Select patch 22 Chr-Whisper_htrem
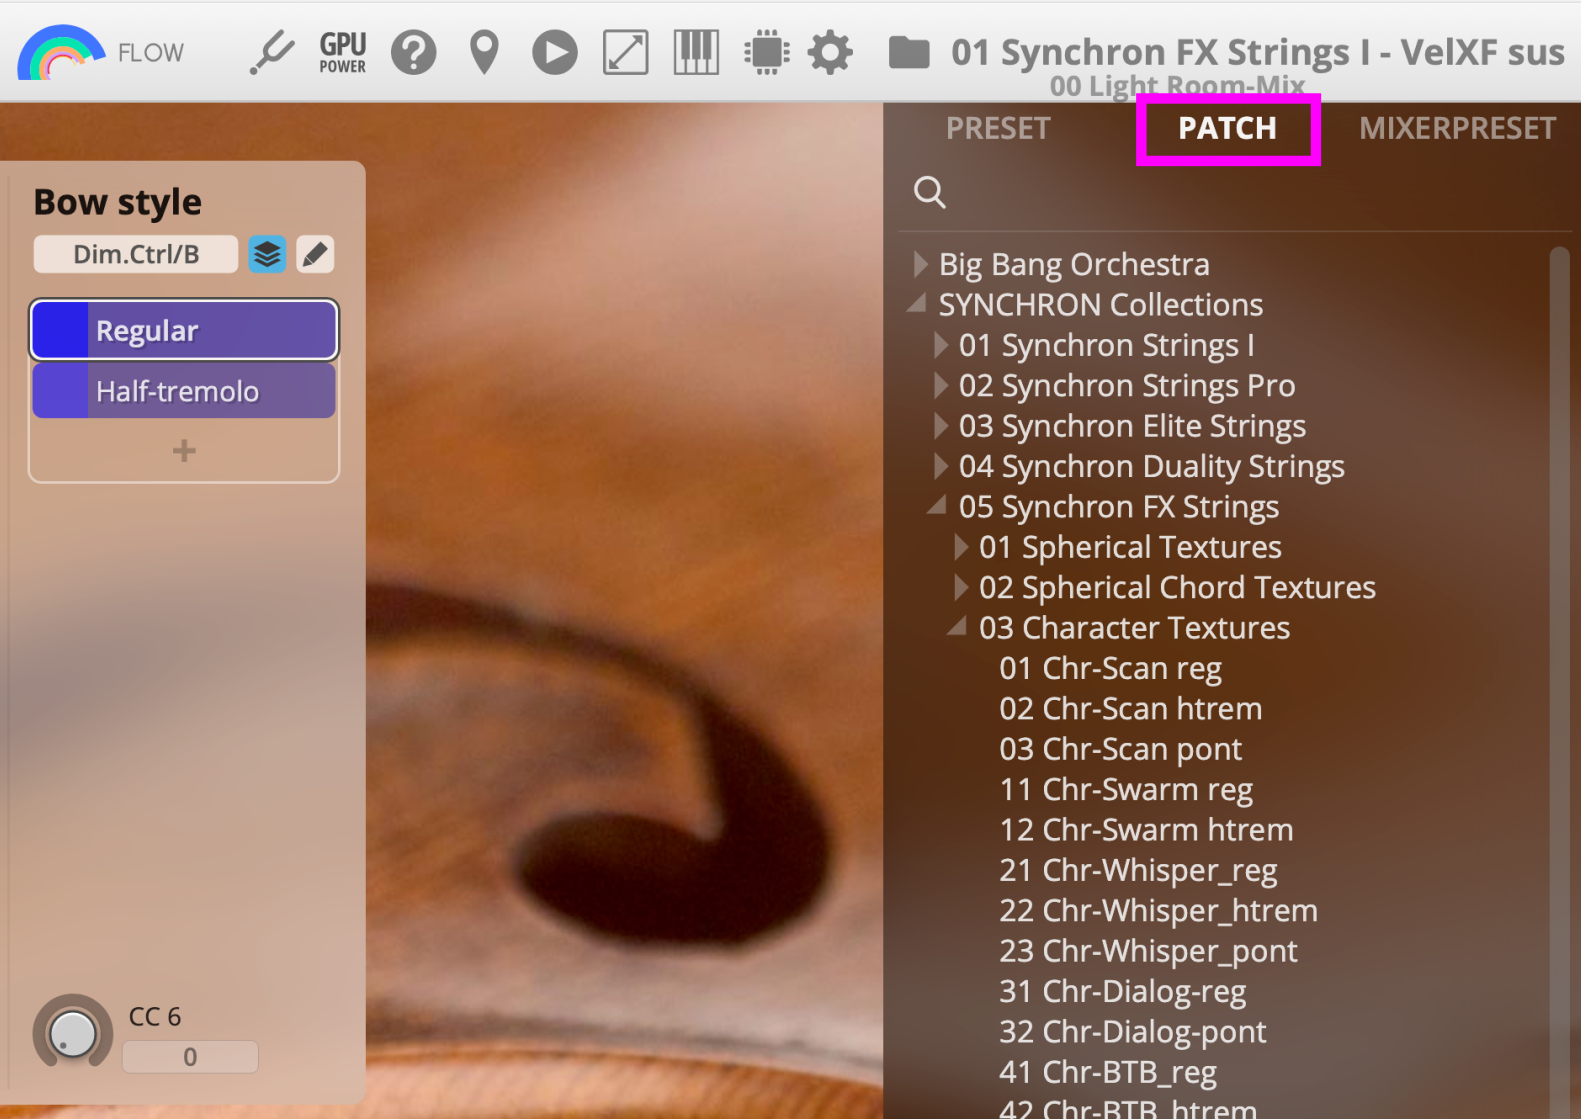Screen dimensions: 1581x1119 pyautogui.click(x=1158, y=910)
